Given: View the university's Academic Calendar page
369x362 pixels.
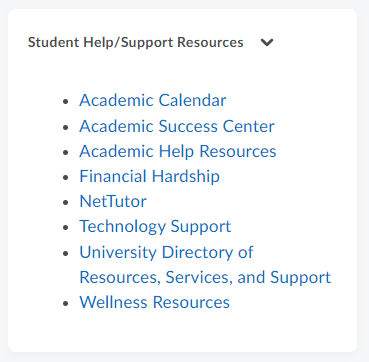Looking at the screenshot, I should tap(153, 100).
